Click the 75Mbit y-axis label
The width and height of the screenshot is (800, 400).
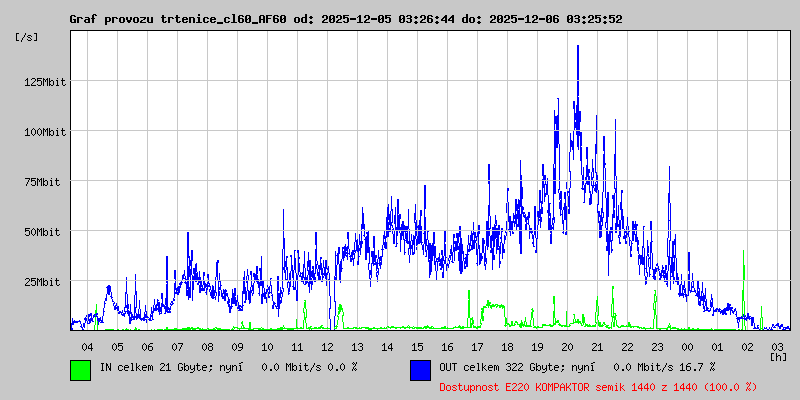45,182
